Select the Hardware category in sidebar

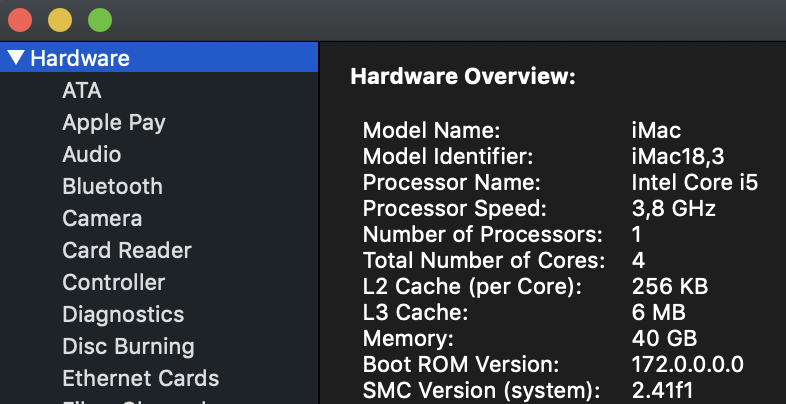80,58
